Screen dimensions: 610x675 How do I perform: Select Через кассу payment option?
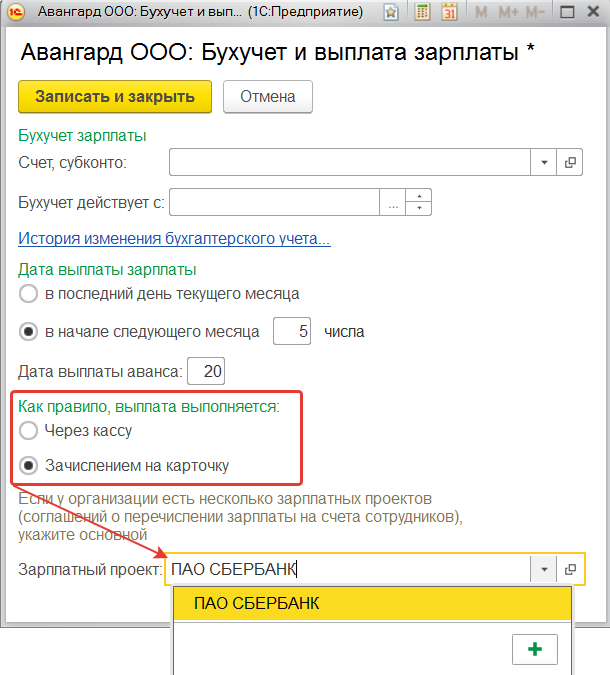click(75, 430)
